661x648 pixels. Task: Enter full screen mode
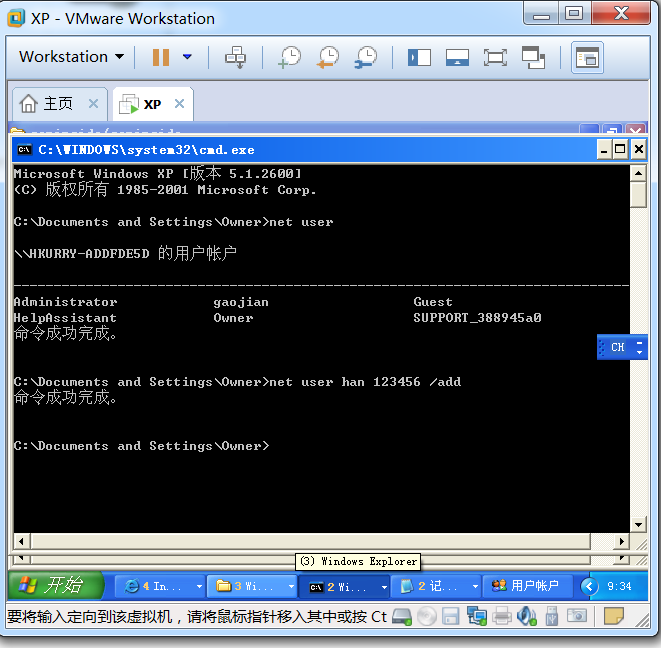(495, 57)
